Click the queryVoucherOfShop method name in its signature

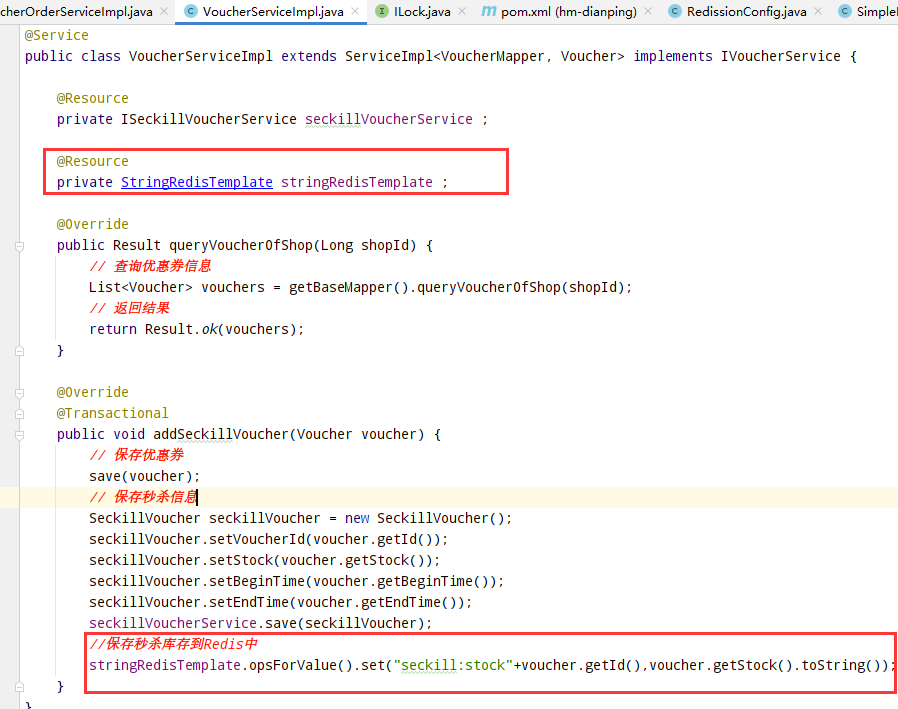point(241,245)
